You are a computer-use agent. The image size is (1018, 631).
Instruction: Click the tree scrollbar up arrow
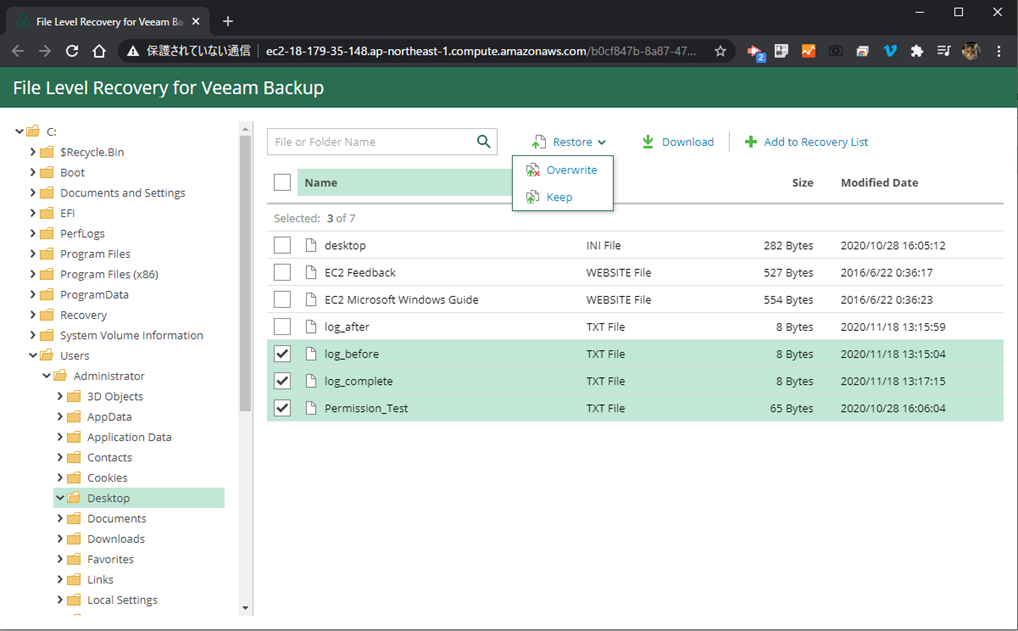click(x=245, y=129)
